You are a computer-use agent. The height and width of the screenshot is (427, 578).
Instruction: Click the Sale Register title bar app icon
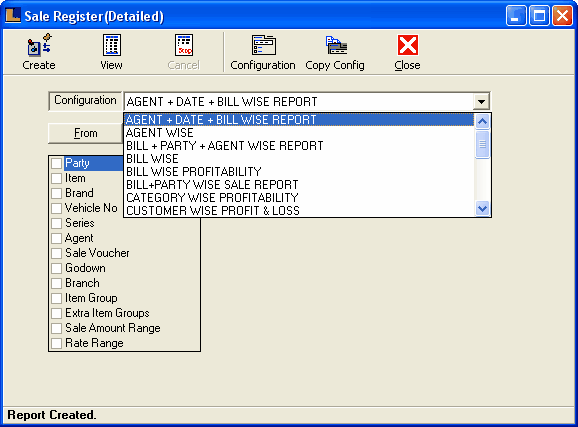(13, 15)
